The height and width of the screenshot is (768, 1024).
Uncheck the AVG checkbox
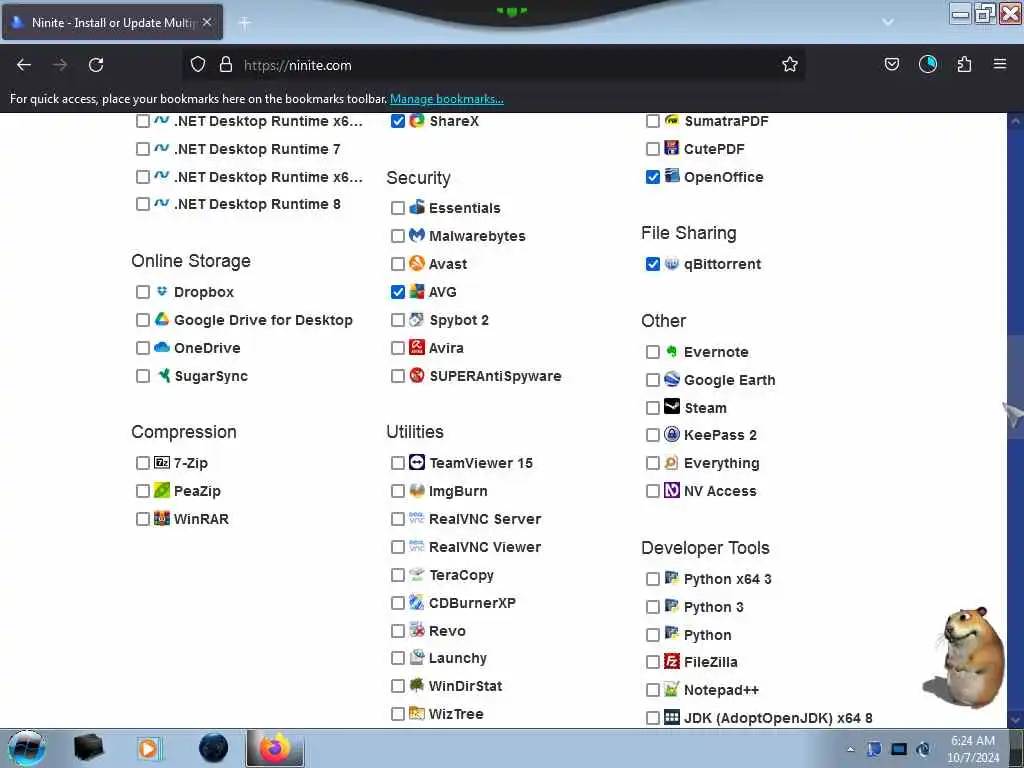[x=398, y=292]
